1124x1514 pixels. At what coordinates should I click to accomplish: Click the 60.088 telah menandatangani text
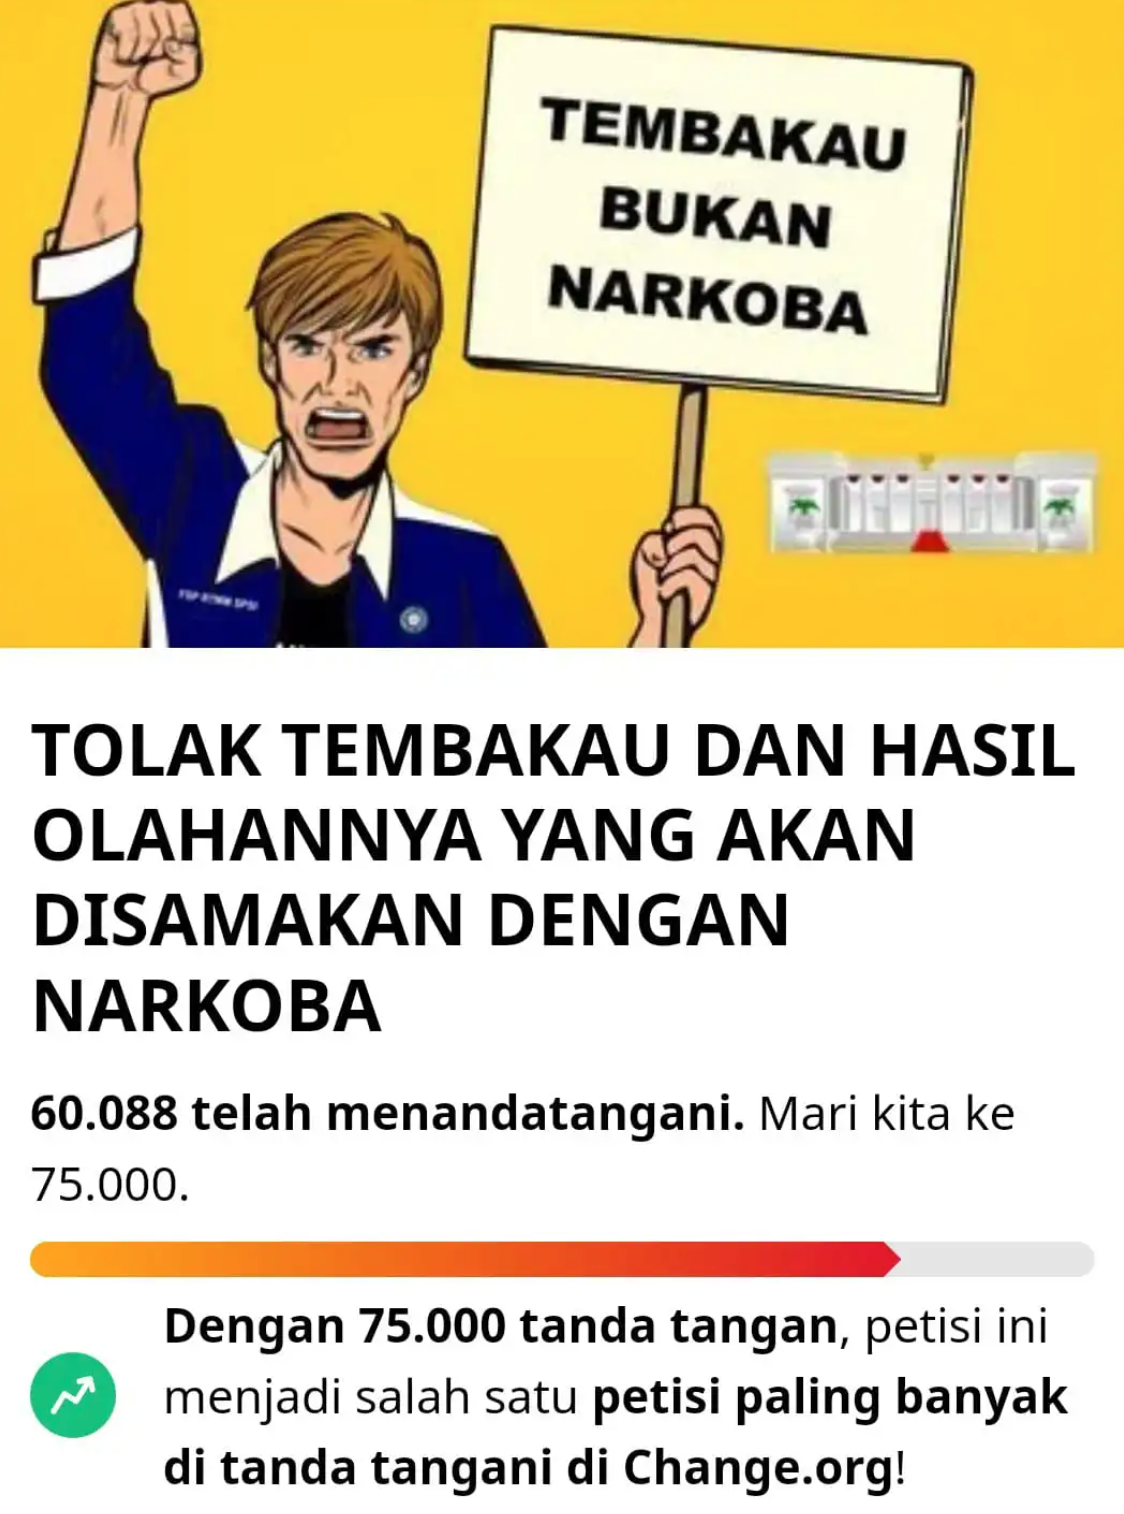(387, 1113)
